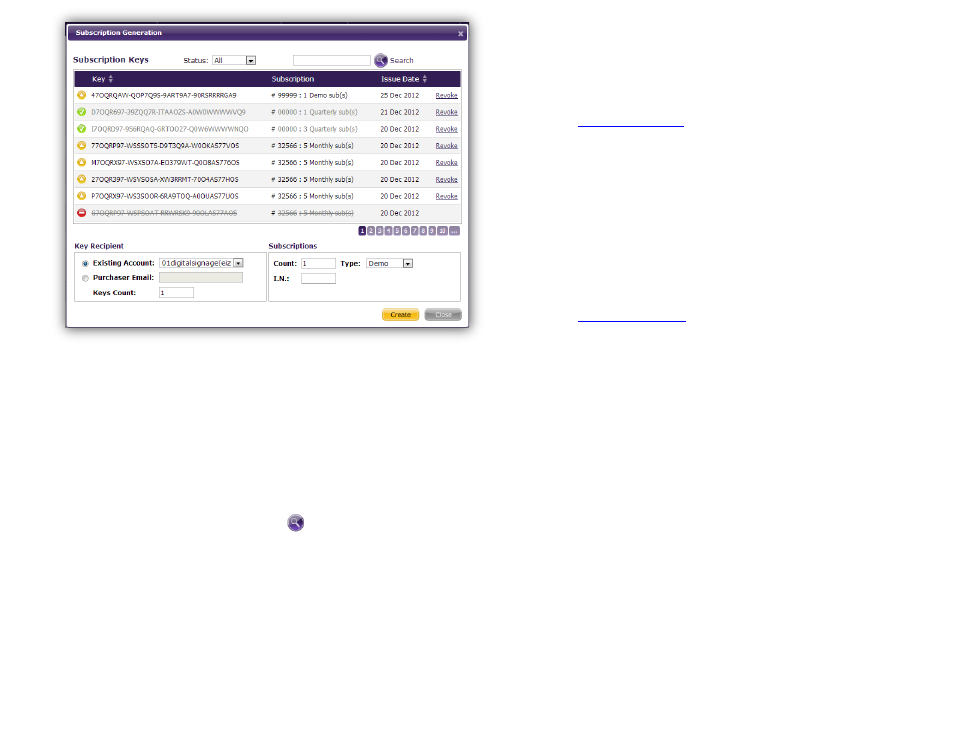Image resolution: width=954 pixels, height=737 pixels.
Task: Go to page 8 of subscription keys
Action: (x=423, y=231)
